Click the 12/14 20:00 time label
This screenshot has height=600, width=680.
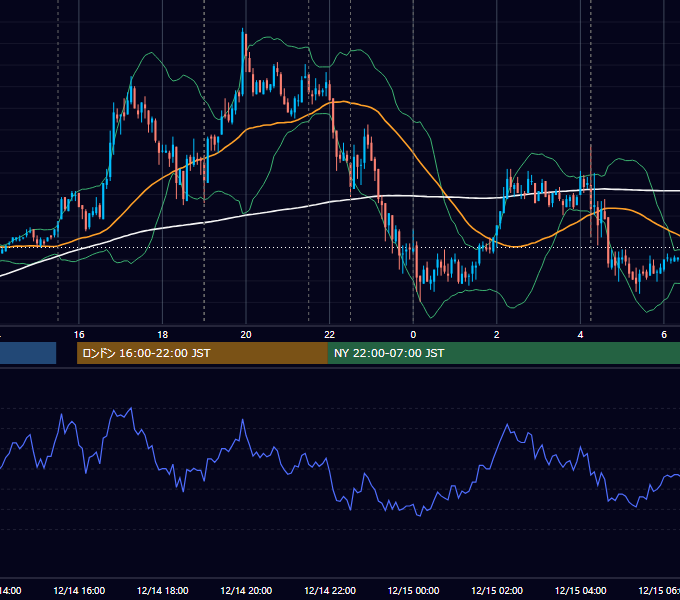point(246,590)
